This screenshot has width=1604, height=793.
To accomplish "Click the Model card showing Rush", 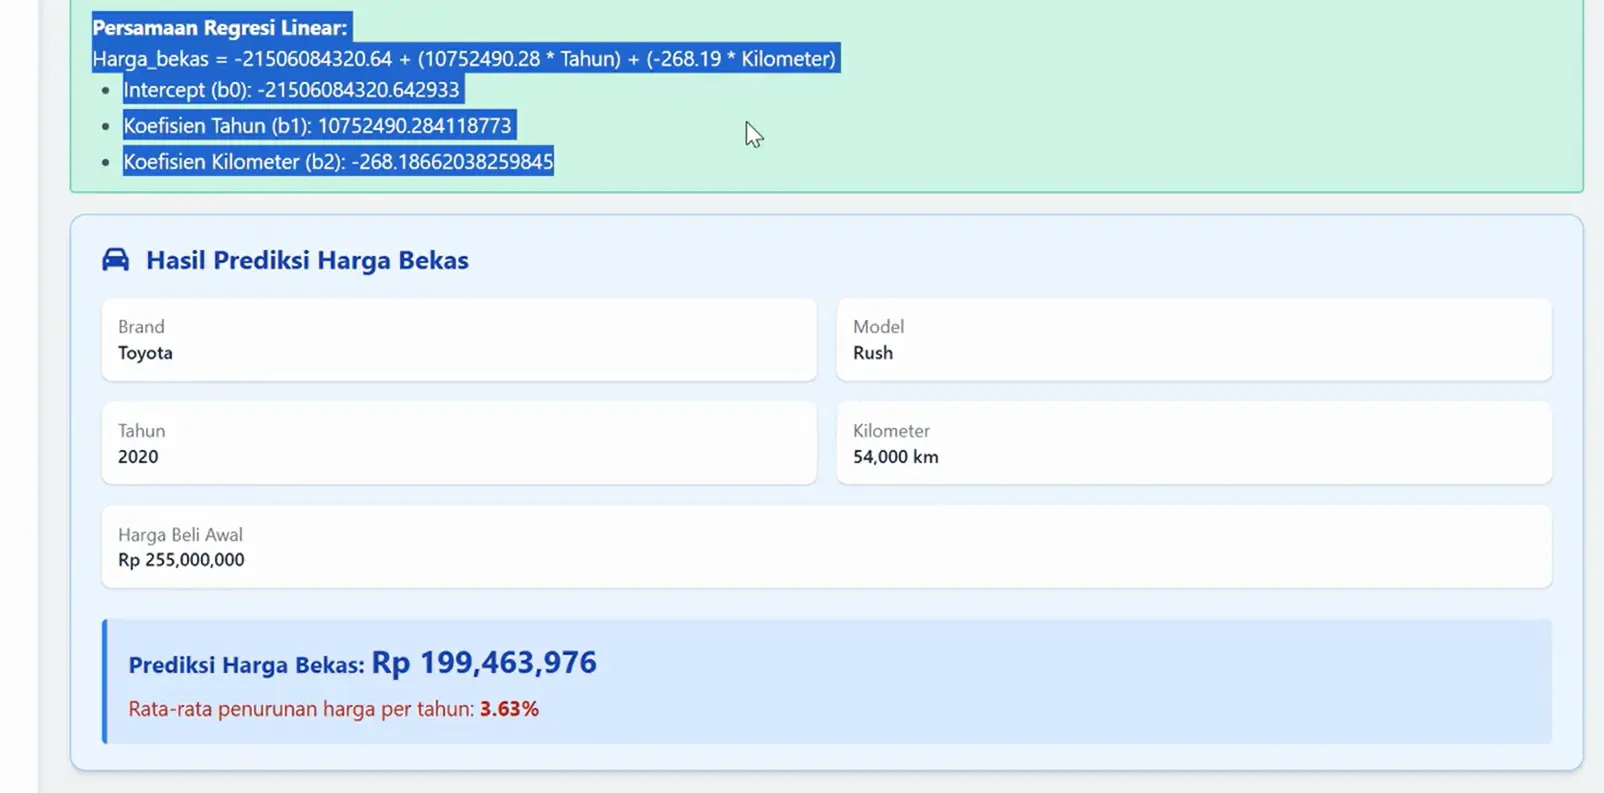I will pyautogui.click(x=1194, y=340).
